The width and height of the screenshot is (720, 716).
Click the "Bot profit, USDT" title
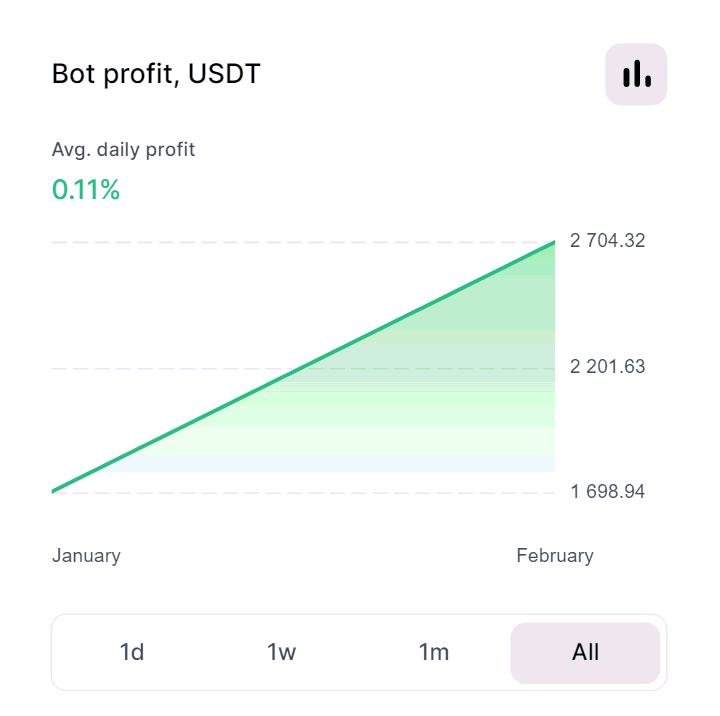point(156,74)
